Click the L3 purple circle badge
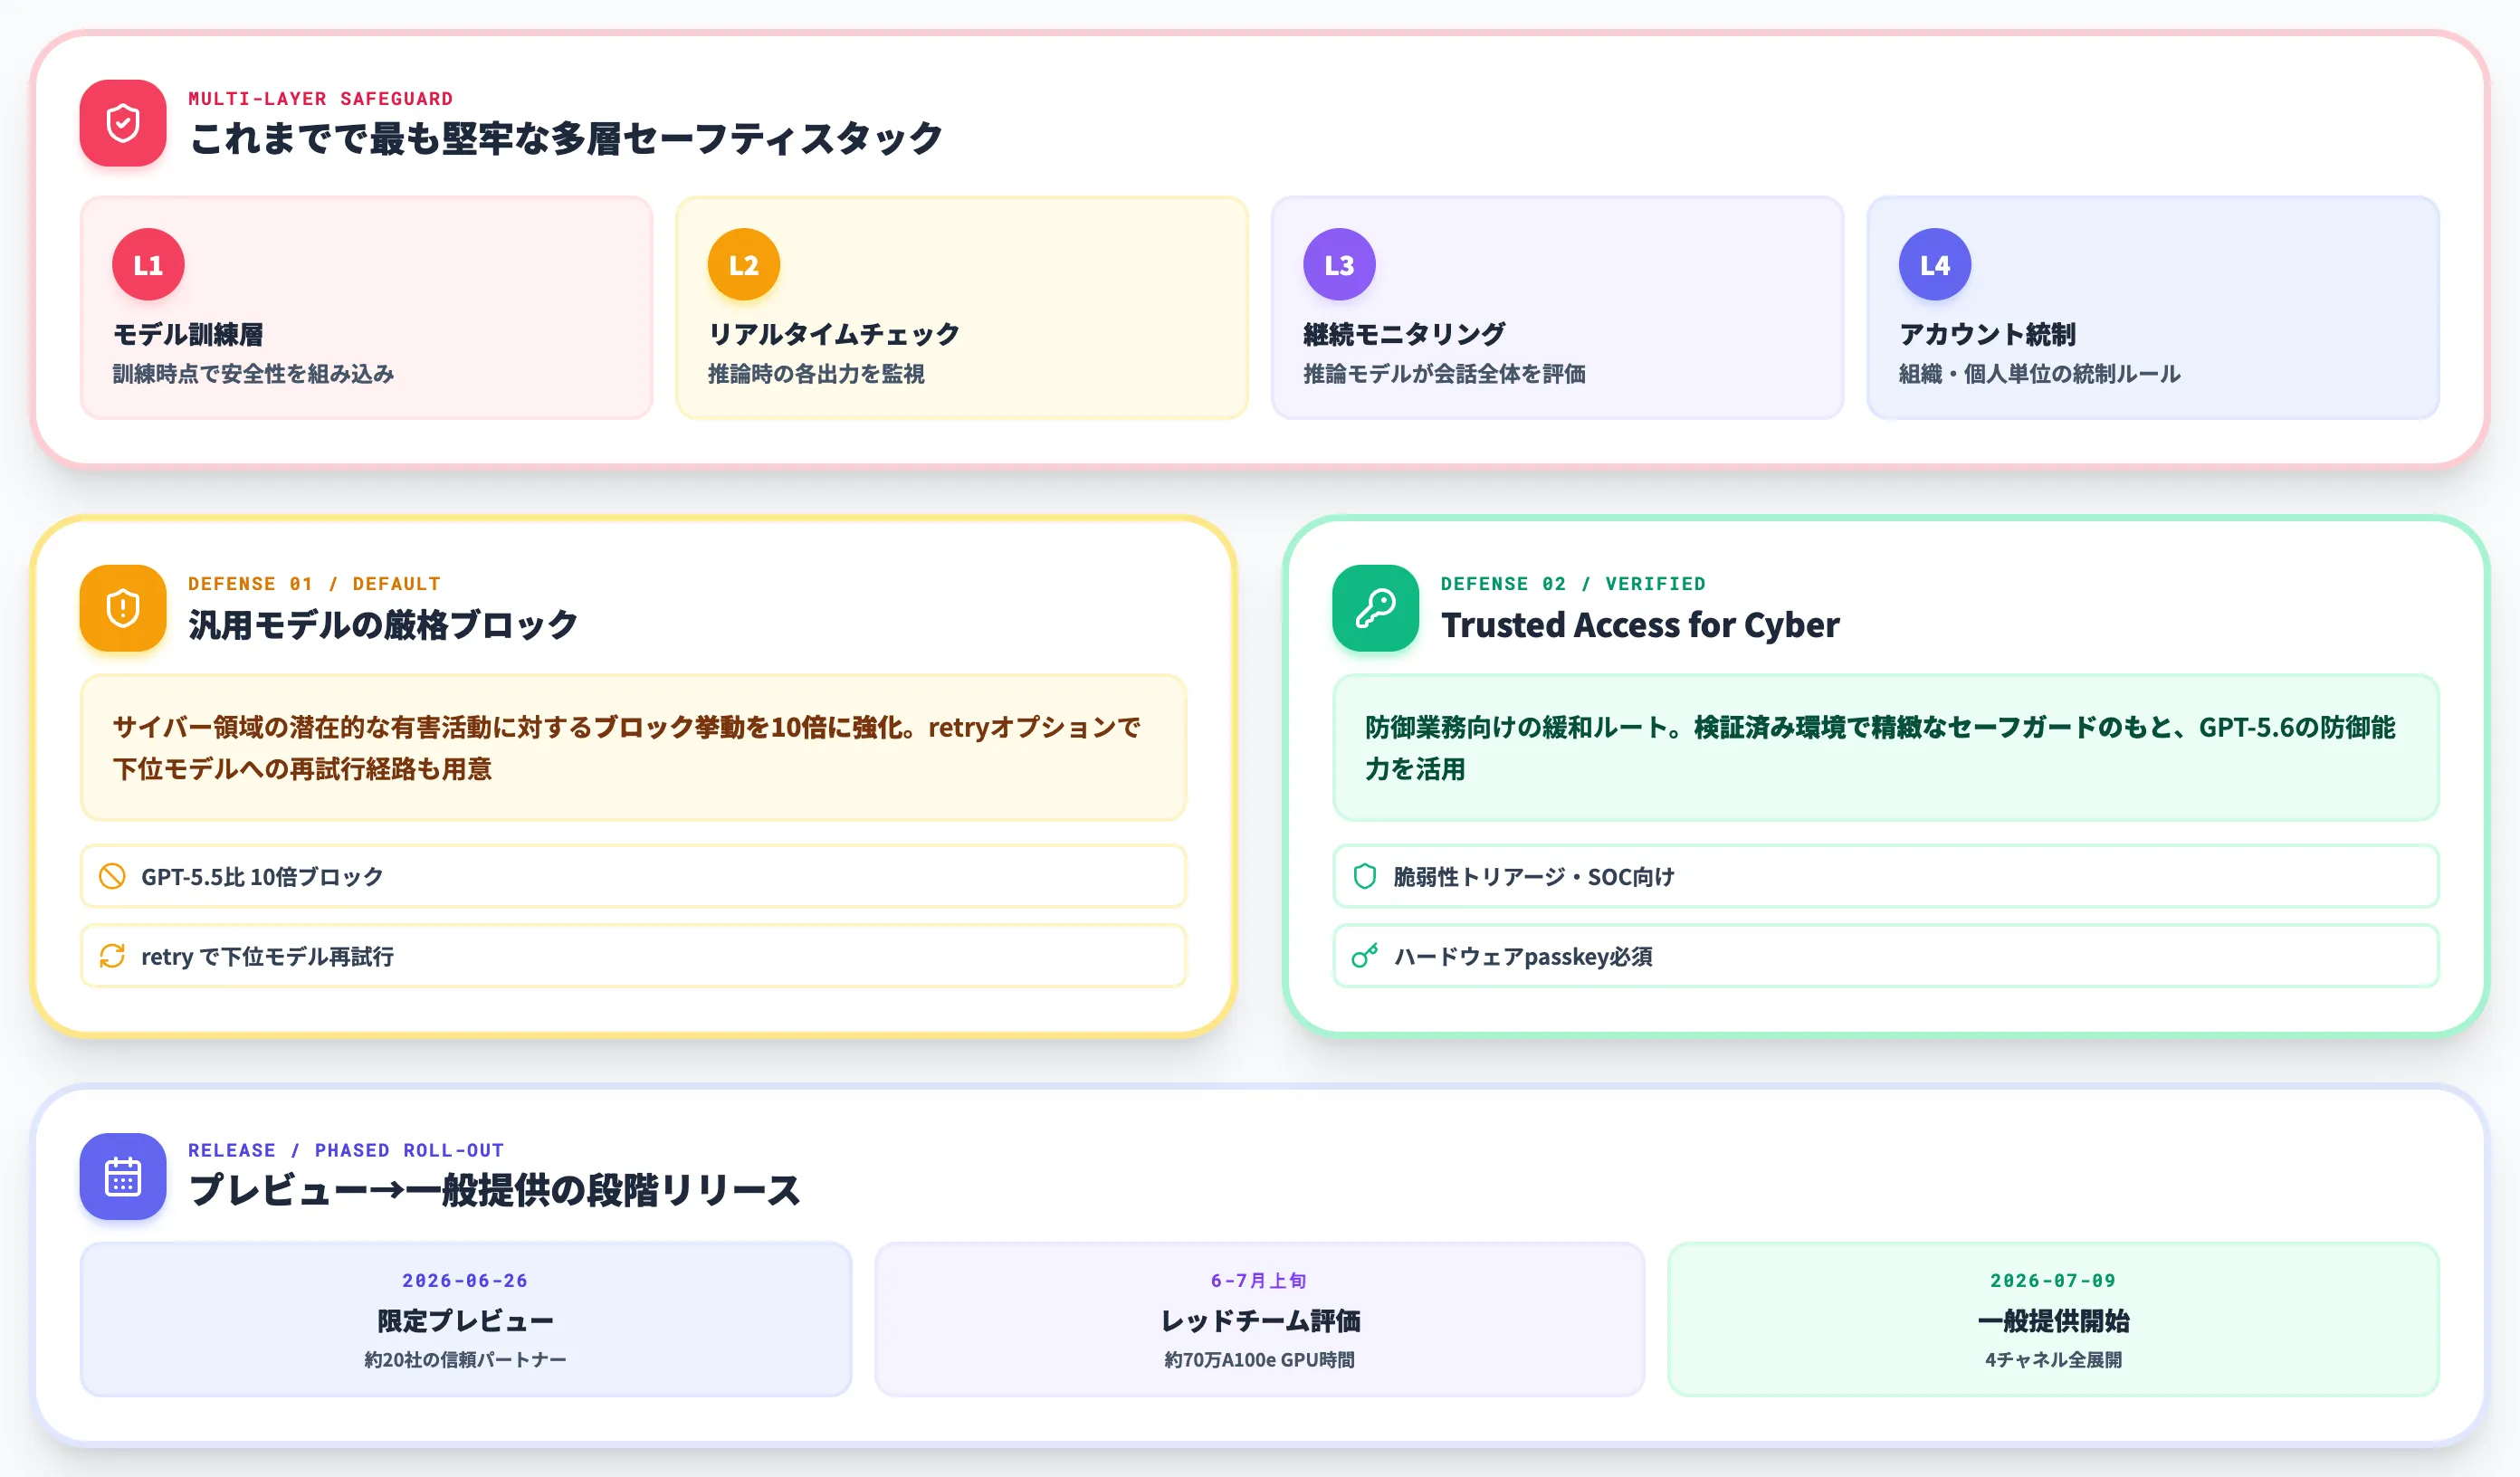 tap(1339, 265)
